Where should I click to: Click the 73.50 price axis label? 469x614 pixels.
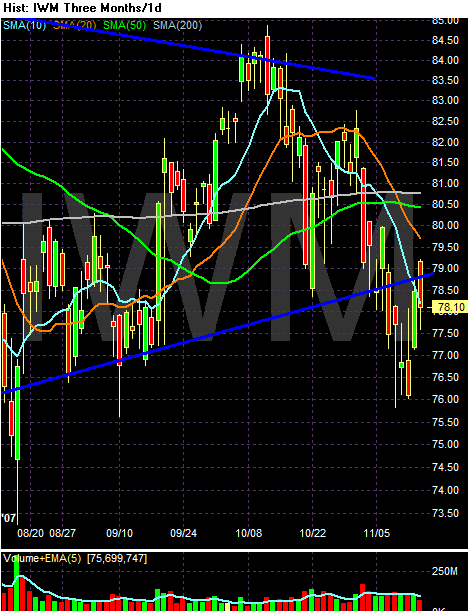(x=447, y=513)
